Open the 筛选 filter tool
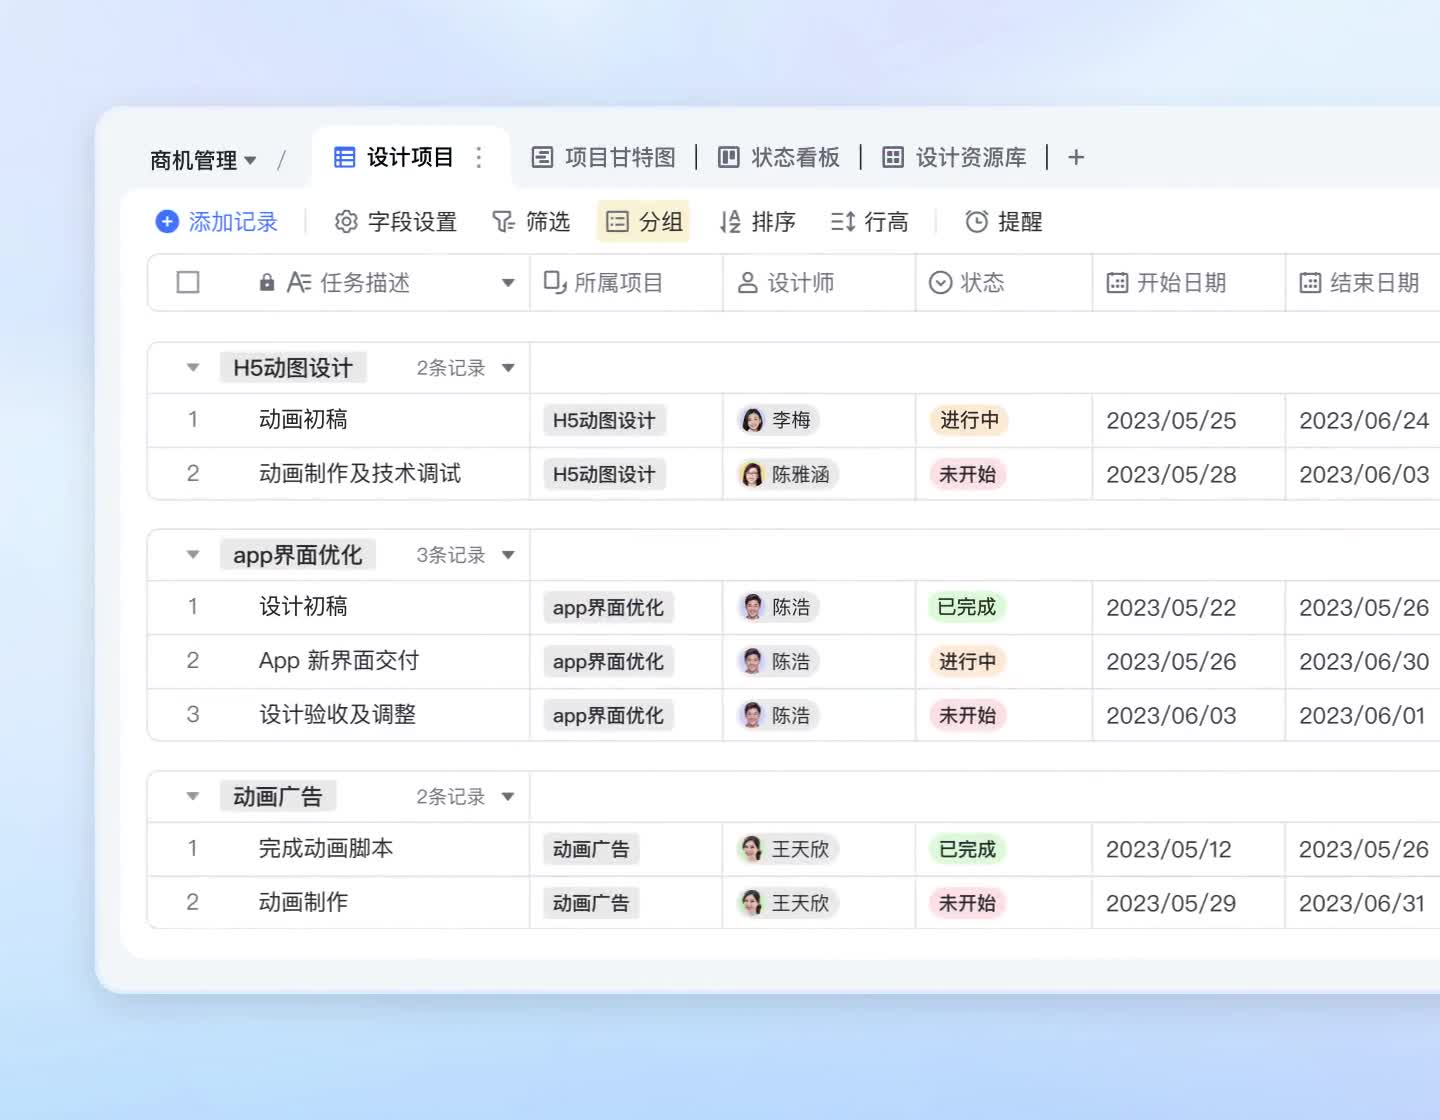Screen dimensions: 1440x1120 (x=532, y=221)
